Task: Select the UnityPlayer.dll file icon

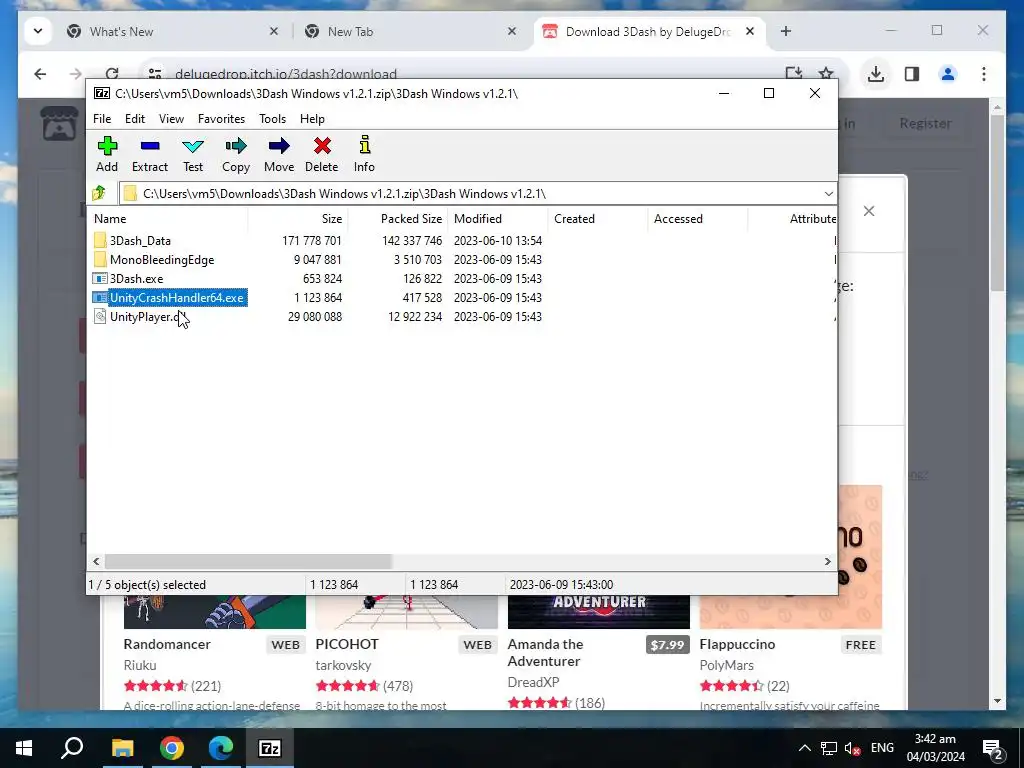Action: pos(100,317)
